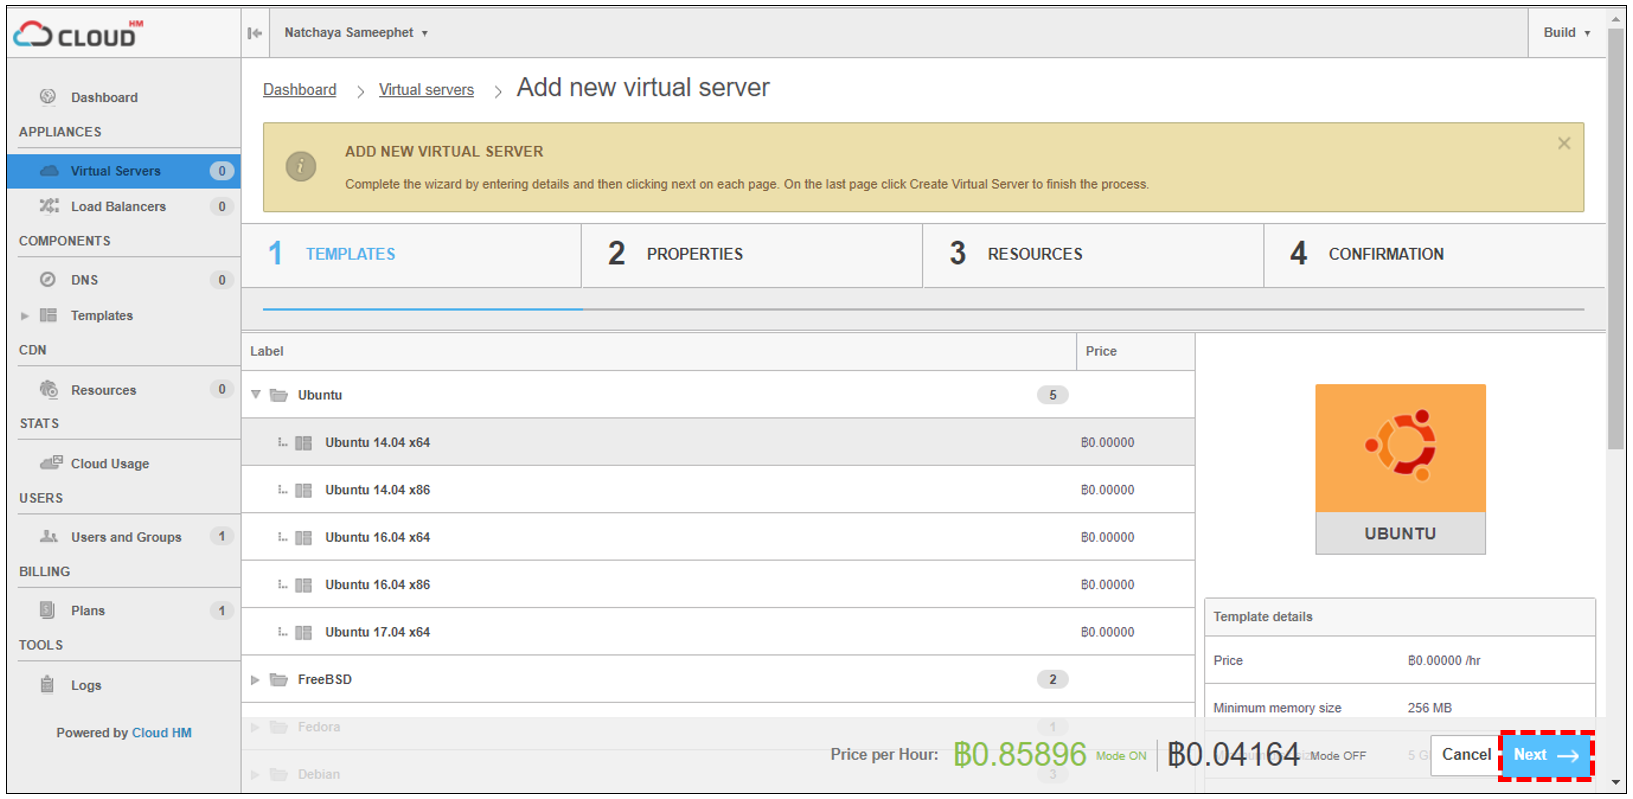Screen dimensions: 1633x799
Task: Collapse the sidebar with the arrow icon
Action: tap(255, 33)
